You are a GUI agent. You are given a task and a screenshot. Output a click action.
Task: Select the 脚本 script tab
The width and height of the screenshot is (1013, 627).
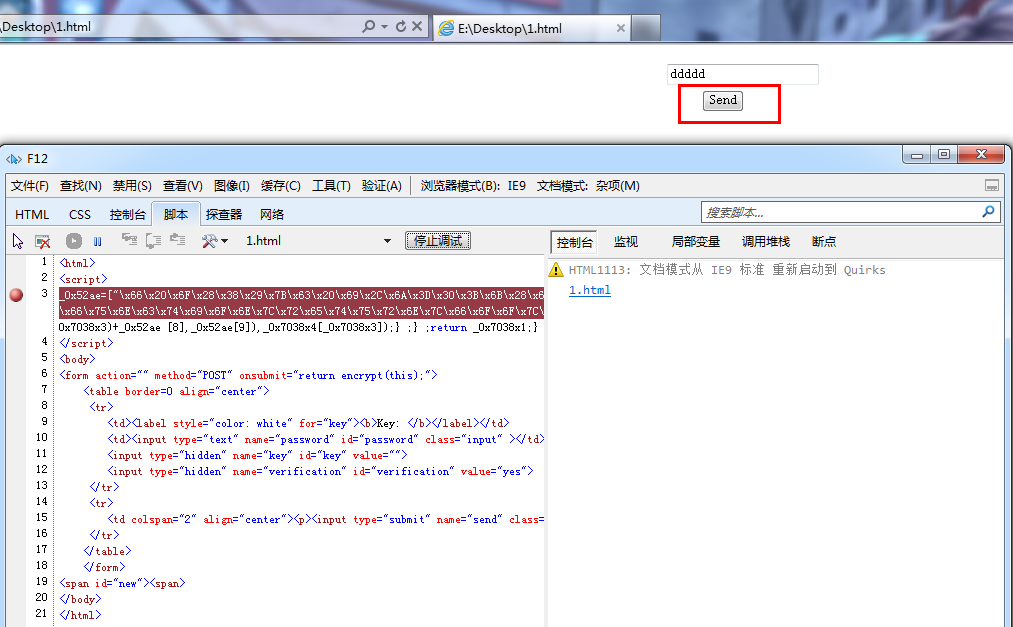pos(176,214)
